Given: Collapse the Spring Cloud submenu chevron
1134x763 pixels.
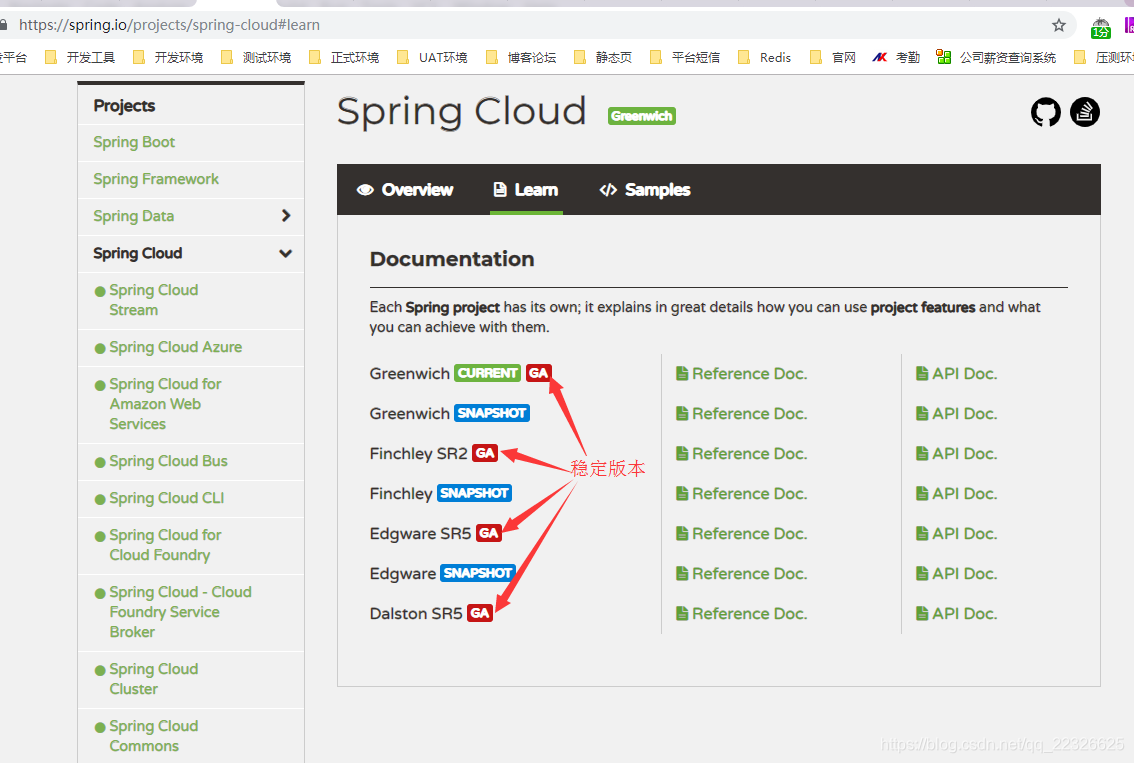Looking at the screenshot, I should (286, 253).
